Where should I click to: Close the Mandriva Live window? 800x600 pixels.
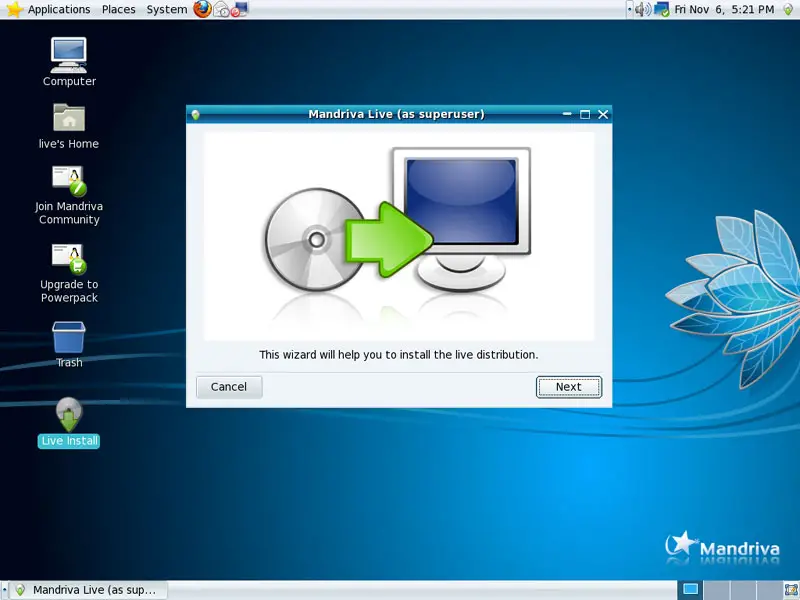click(603, 114)
